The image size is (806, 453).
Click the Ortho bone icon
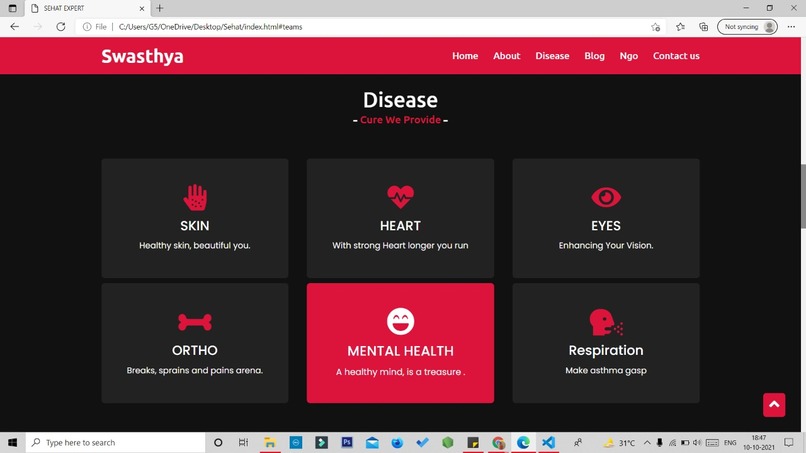click(x=195, y=322)
